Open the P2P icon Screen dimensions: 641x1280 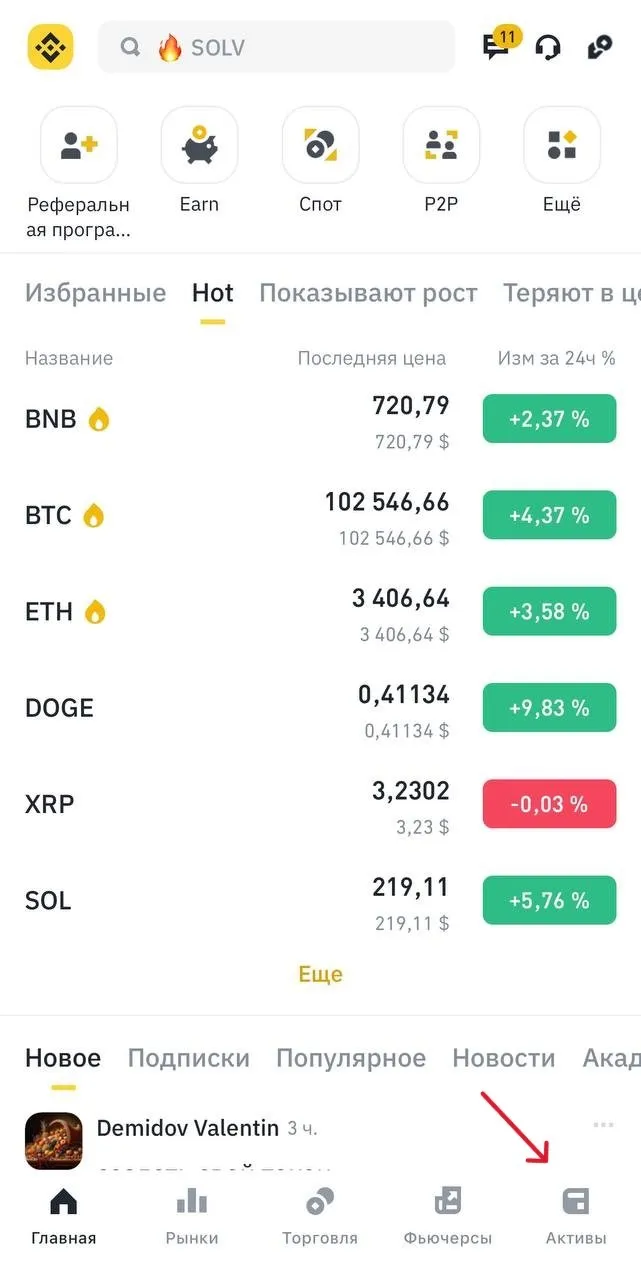pos(441,146)
